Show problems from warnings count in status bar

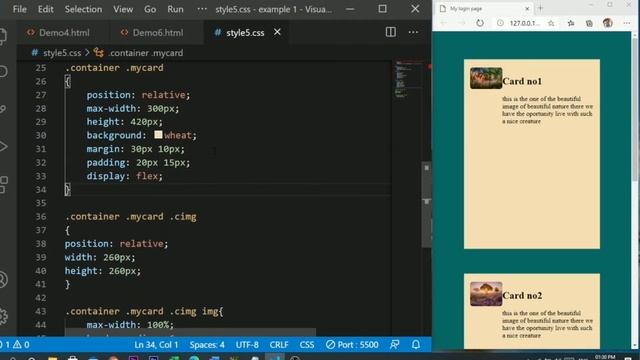point(17,344)
